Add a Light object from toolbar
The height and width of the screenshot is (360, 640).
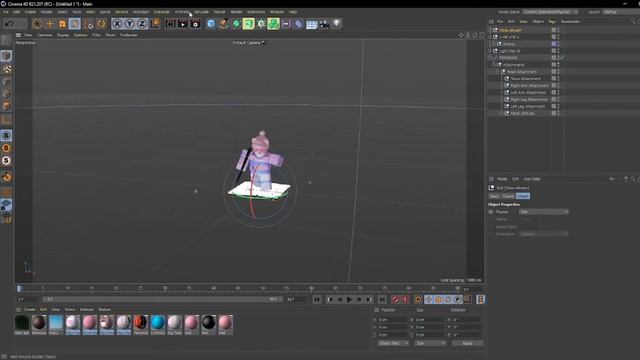337,24
